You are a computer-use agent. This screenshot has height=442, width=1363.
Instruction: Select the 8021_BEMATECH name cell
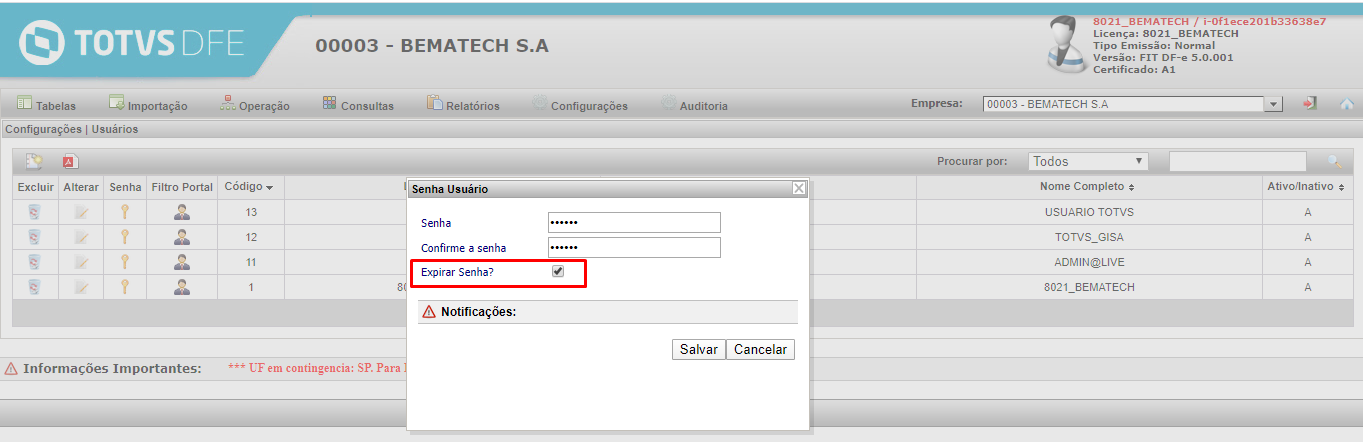click(1088, 287)
